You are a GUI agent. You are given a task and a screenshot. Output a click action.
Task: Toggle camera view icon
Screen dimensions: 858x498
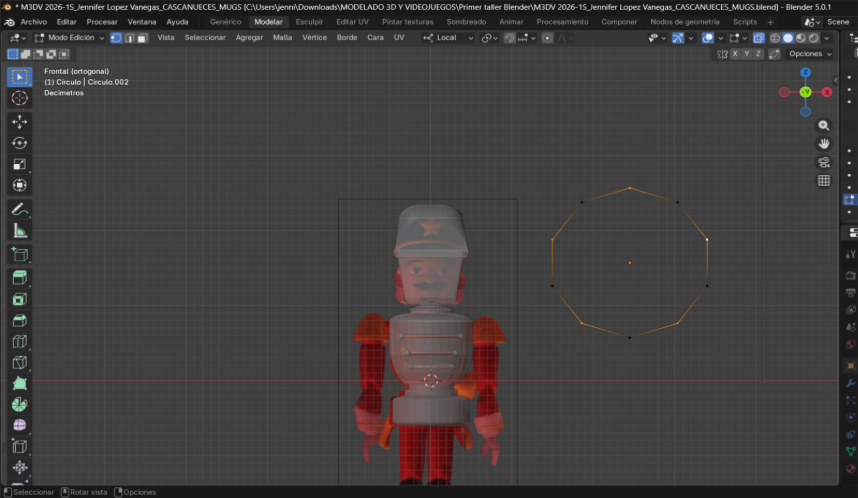point(824,162)
